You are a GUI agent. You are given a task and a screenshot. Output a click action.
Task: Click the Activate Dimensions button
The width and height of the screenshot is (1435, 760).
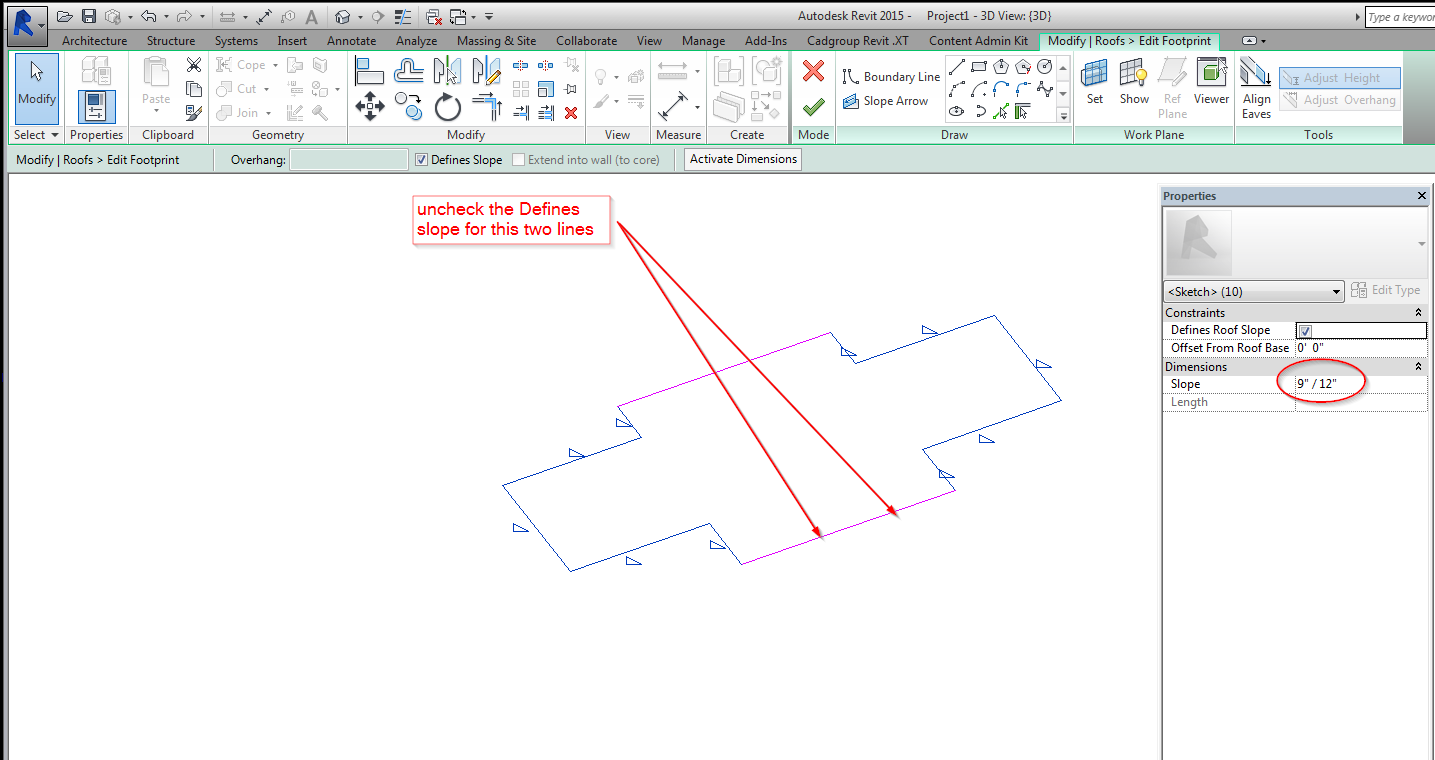pos(743,159)
